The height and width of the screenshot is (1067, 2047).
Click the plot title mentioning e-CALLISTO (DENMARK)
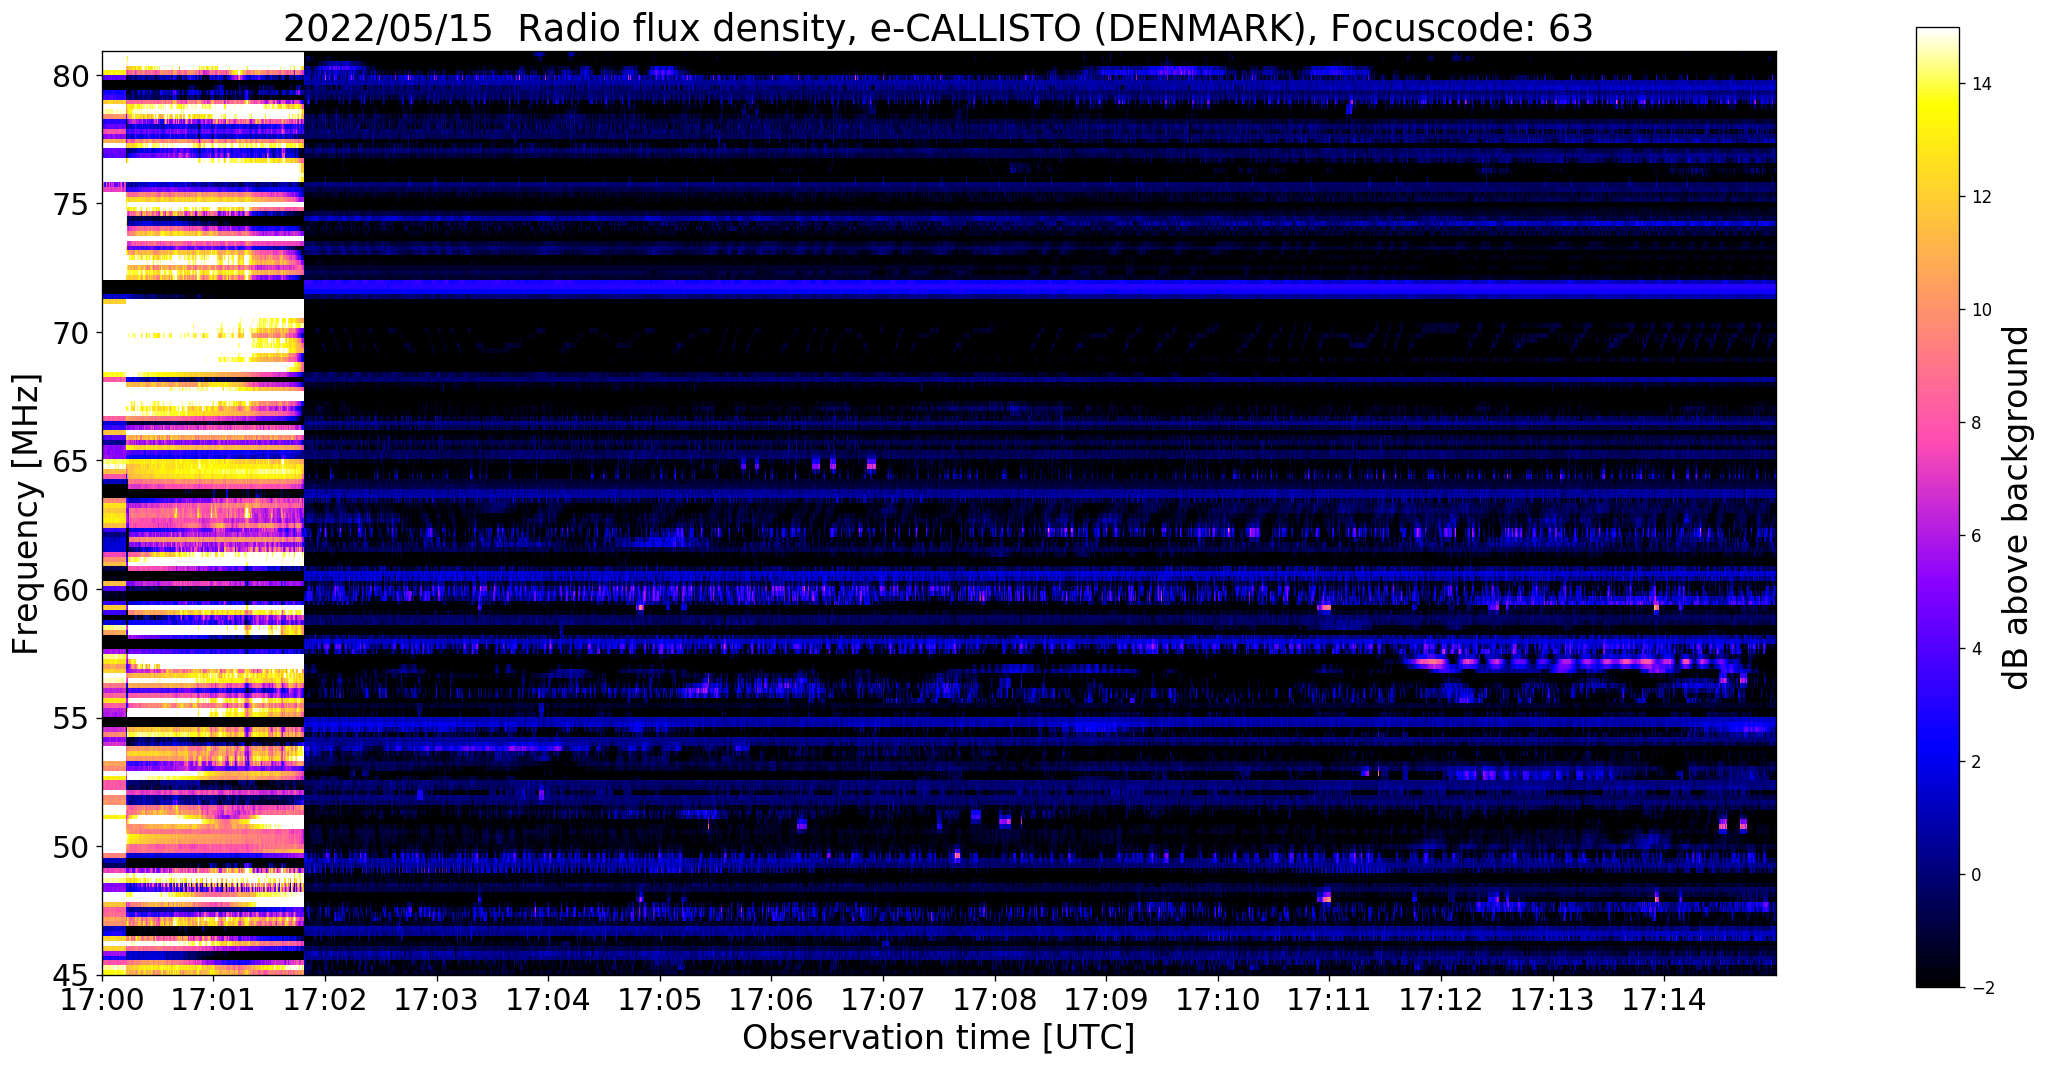tap(938, 28)
